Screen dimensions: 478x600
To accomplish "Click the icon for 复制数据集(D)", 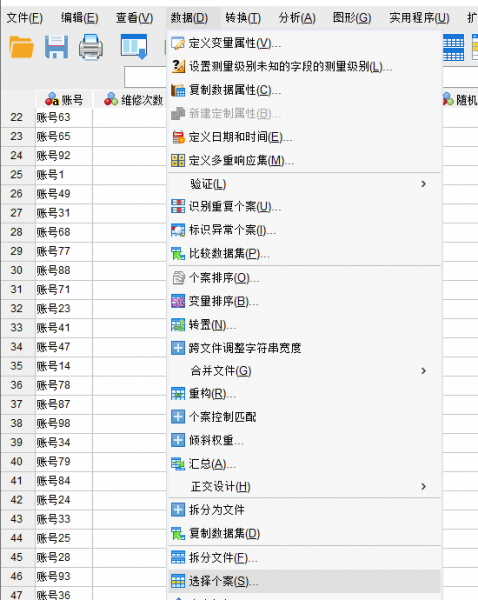I will pyautogui.click(x=178, y=533).
